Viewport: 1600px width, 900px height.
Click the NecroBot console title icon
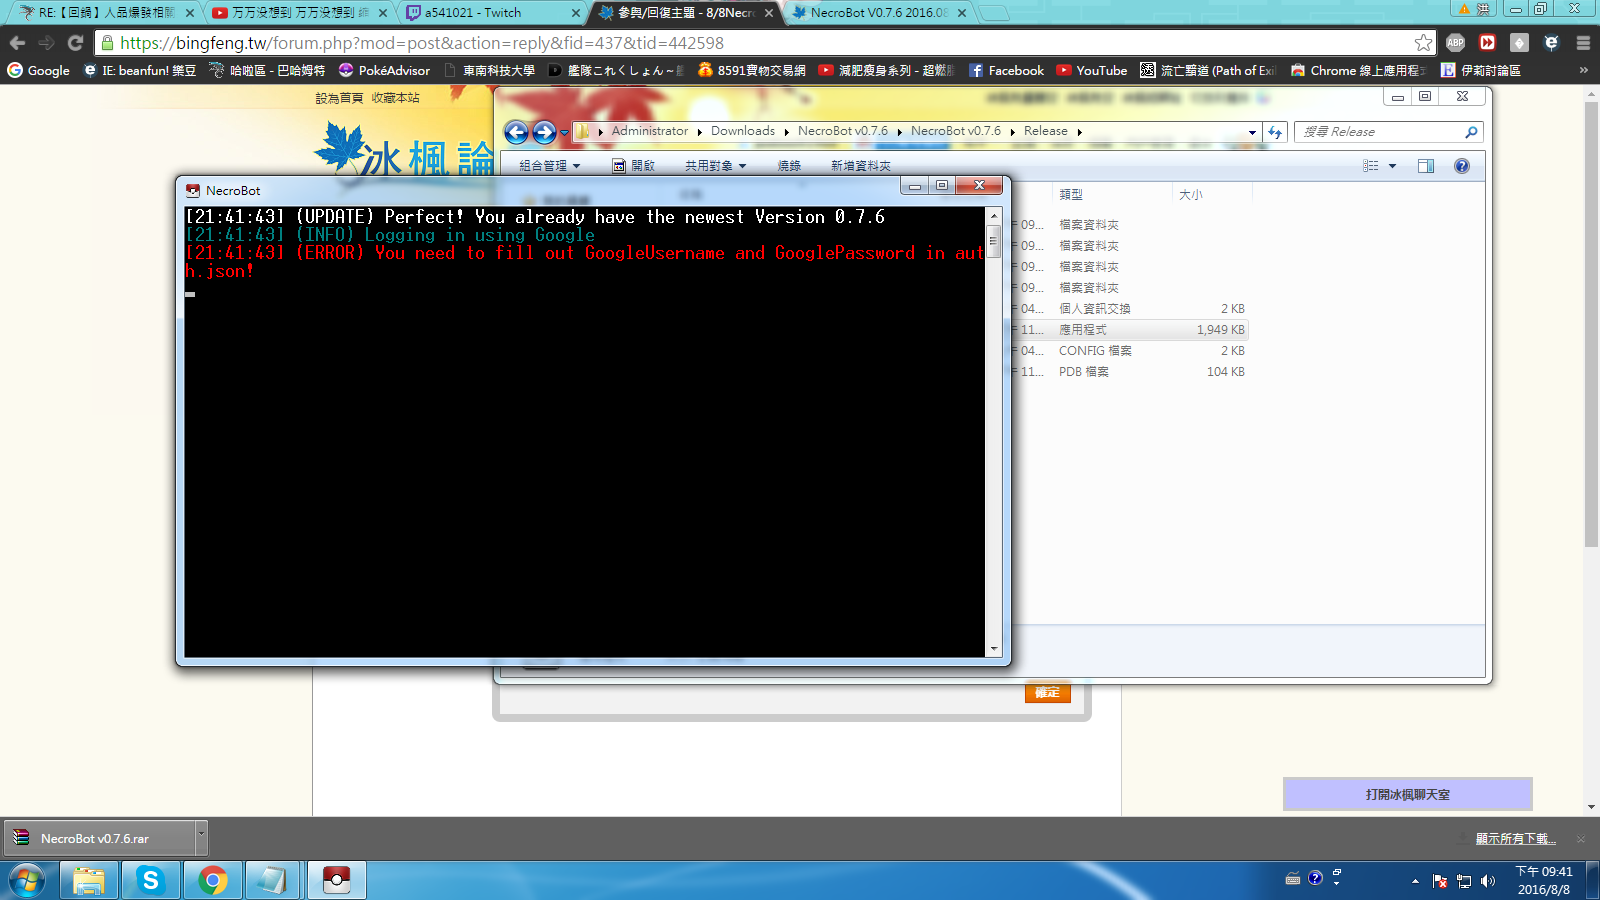coord(193,190)
